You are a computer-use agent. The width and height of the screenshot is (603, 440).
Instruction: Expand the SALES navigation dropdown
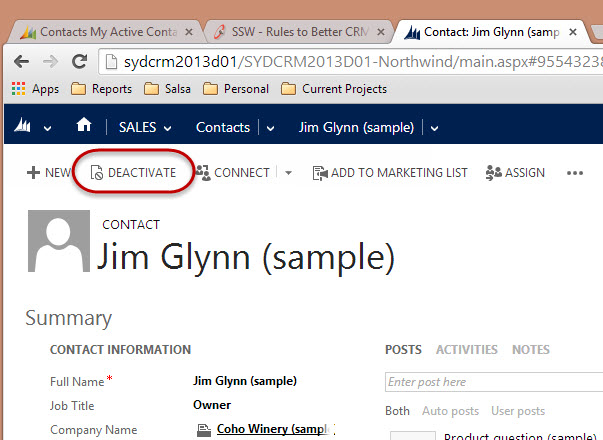167,128
